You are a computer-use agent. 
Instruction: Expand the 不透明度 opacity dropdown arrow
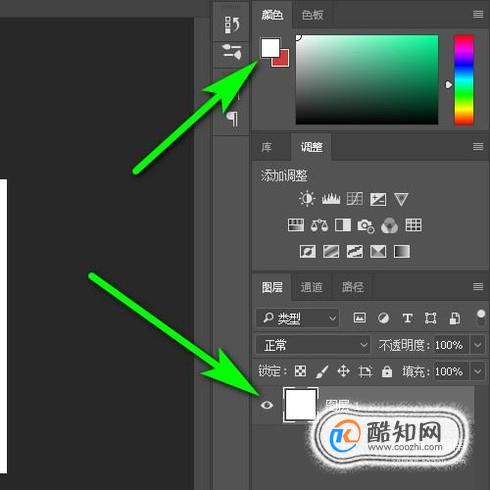(478, 345)
